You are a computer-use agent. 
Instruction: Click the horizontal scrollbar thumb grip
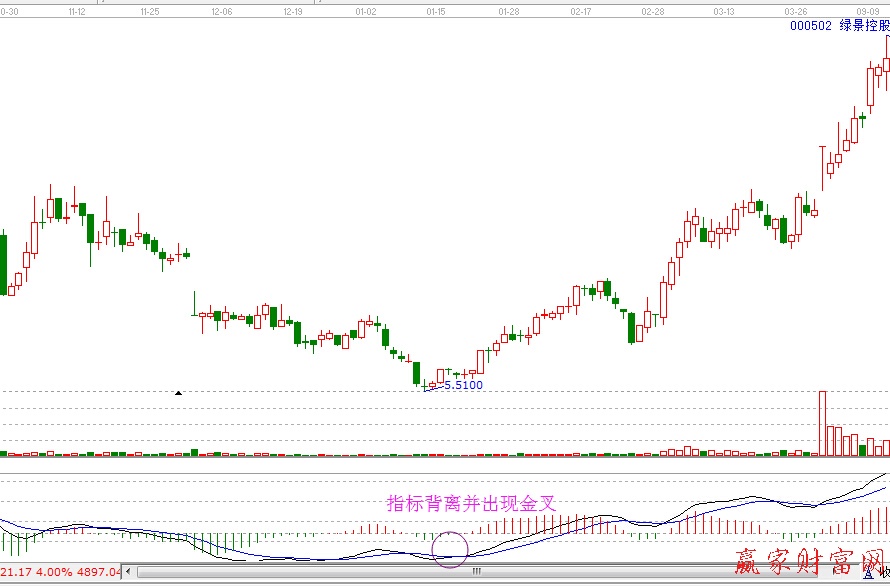[476, 573]
